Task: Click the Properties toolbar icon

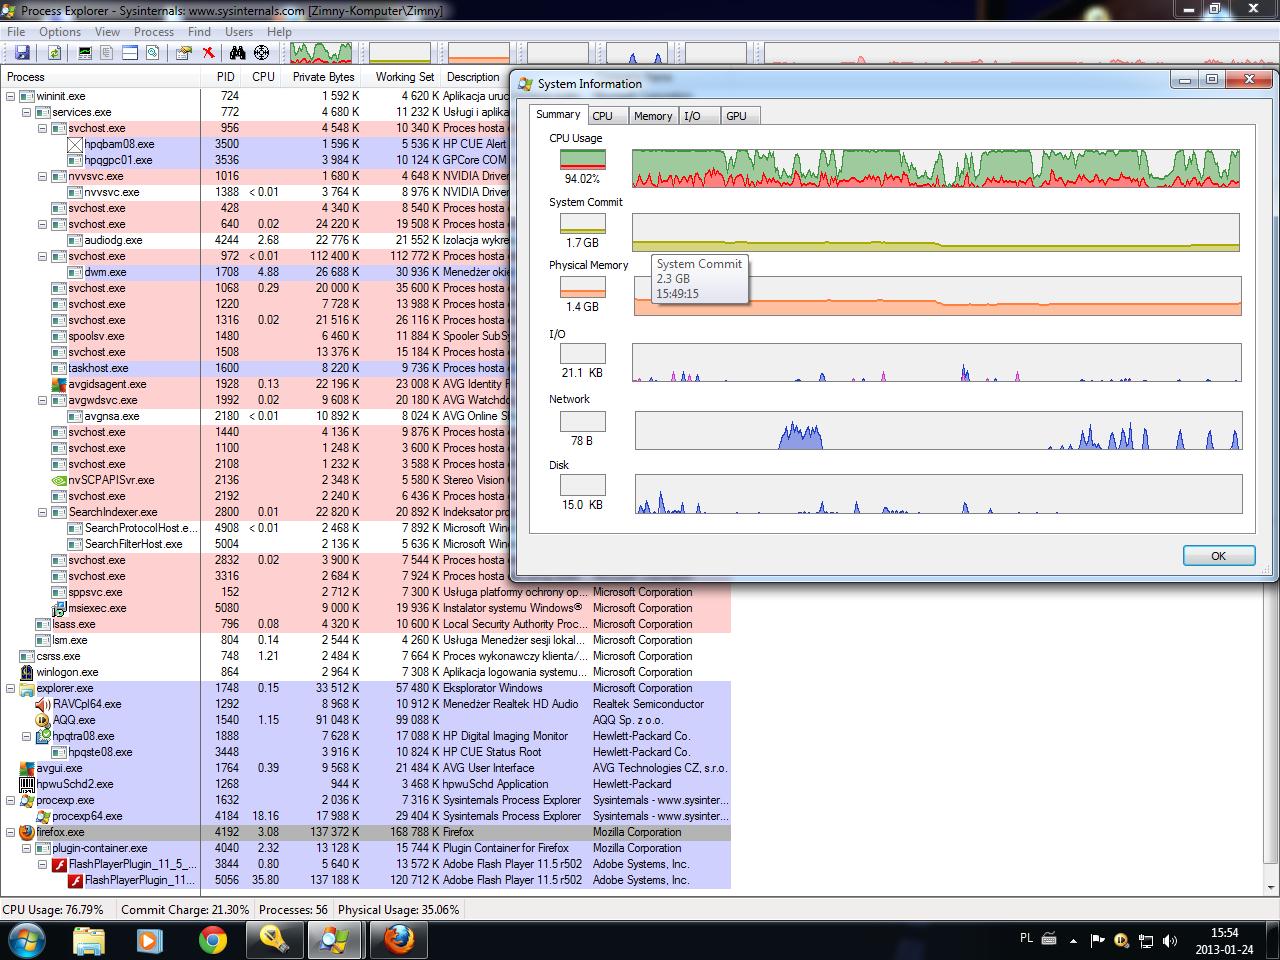Action: (x=184, y=53)
